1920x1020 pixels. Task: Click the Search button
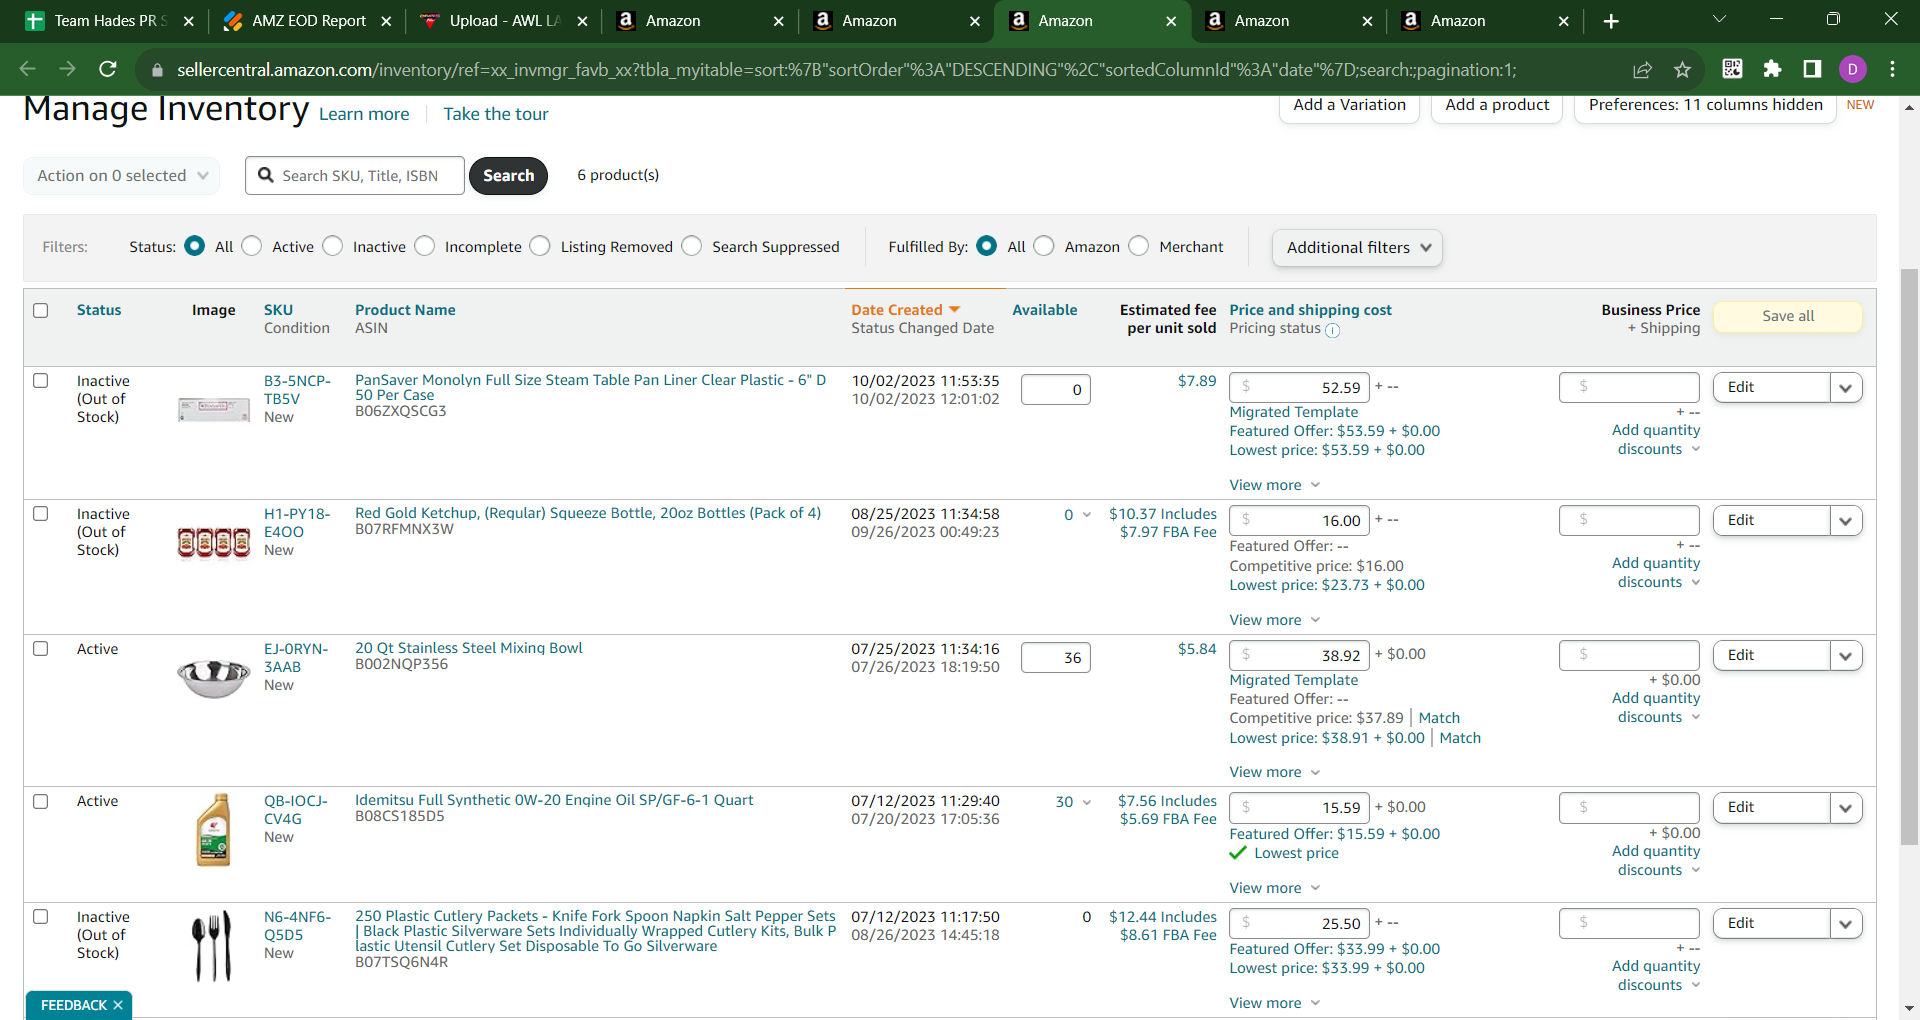pos(508,176)
